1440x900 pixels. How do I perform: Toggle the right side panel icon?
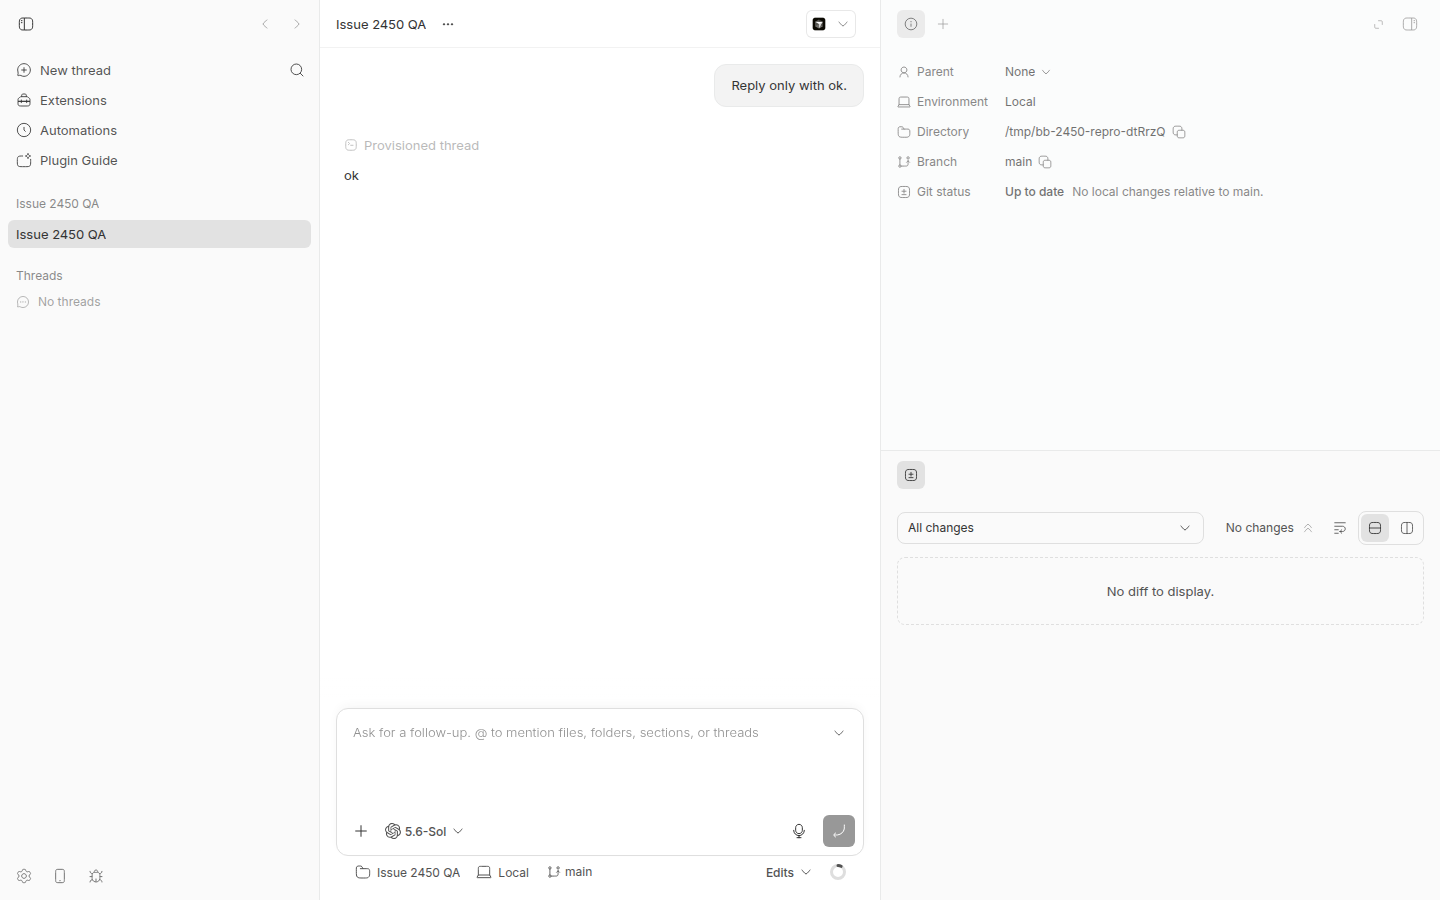[x=1410, y=24]
